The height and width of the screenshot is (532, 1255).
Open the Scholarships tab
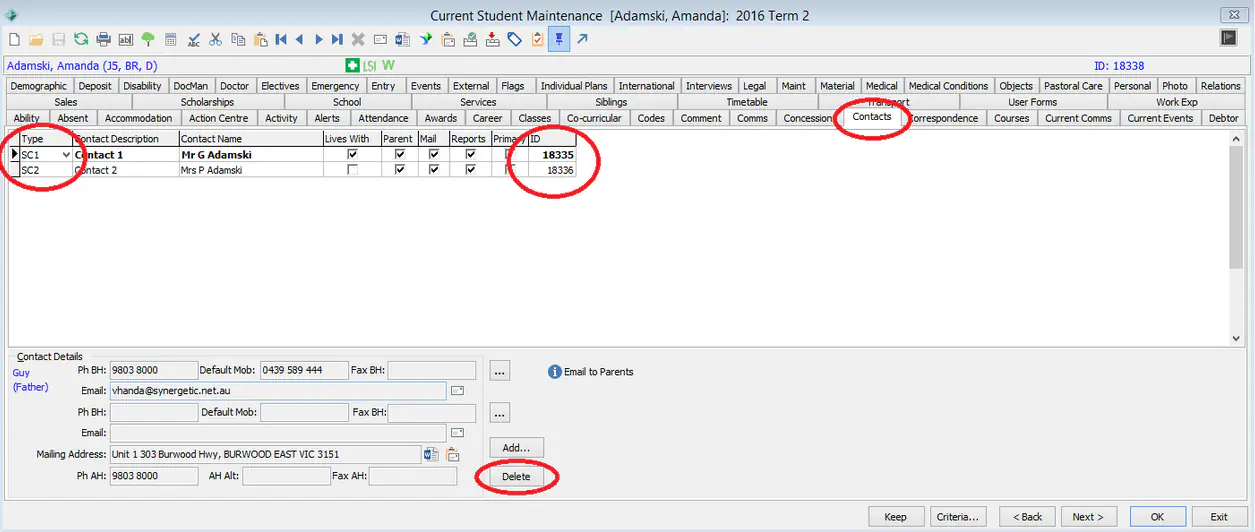click(207, 102)
